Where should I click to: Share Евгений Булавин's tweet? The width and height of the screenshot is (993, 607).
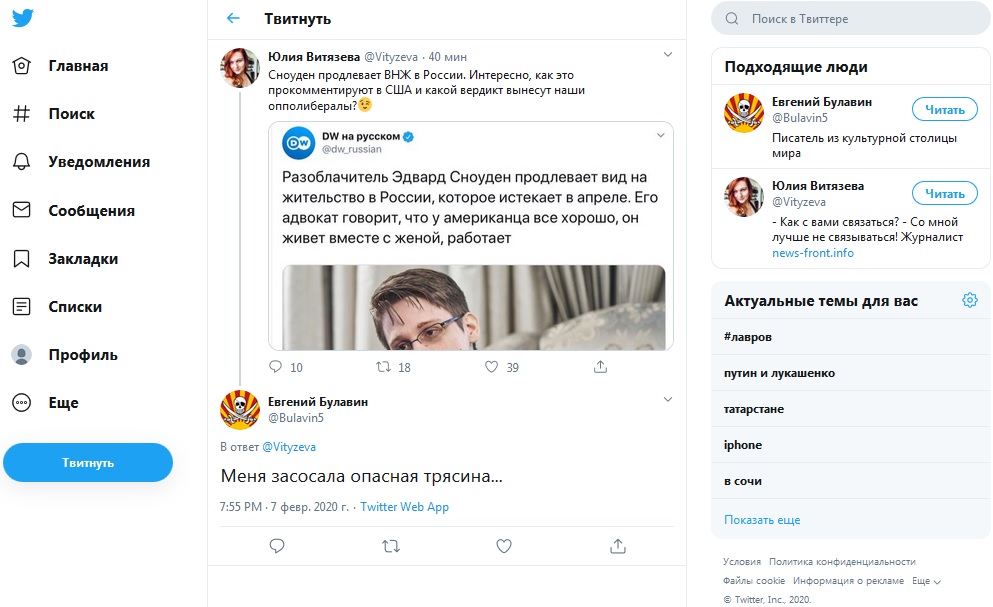click(x=618, y=545)
